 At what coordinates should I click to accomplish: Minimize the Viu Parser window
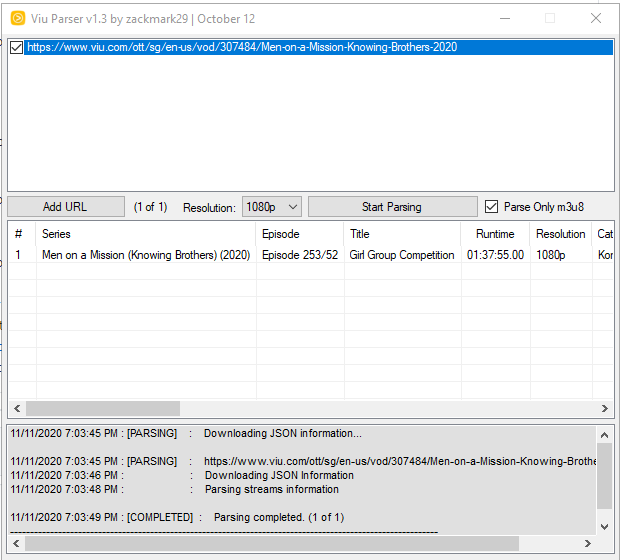pos(505,18)
